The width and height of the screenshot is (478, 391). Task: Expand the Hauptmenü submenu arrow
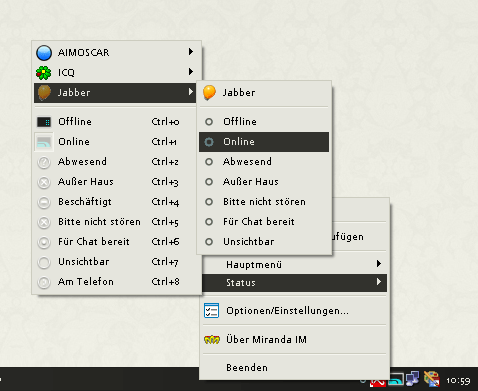[x=379, y=264]
